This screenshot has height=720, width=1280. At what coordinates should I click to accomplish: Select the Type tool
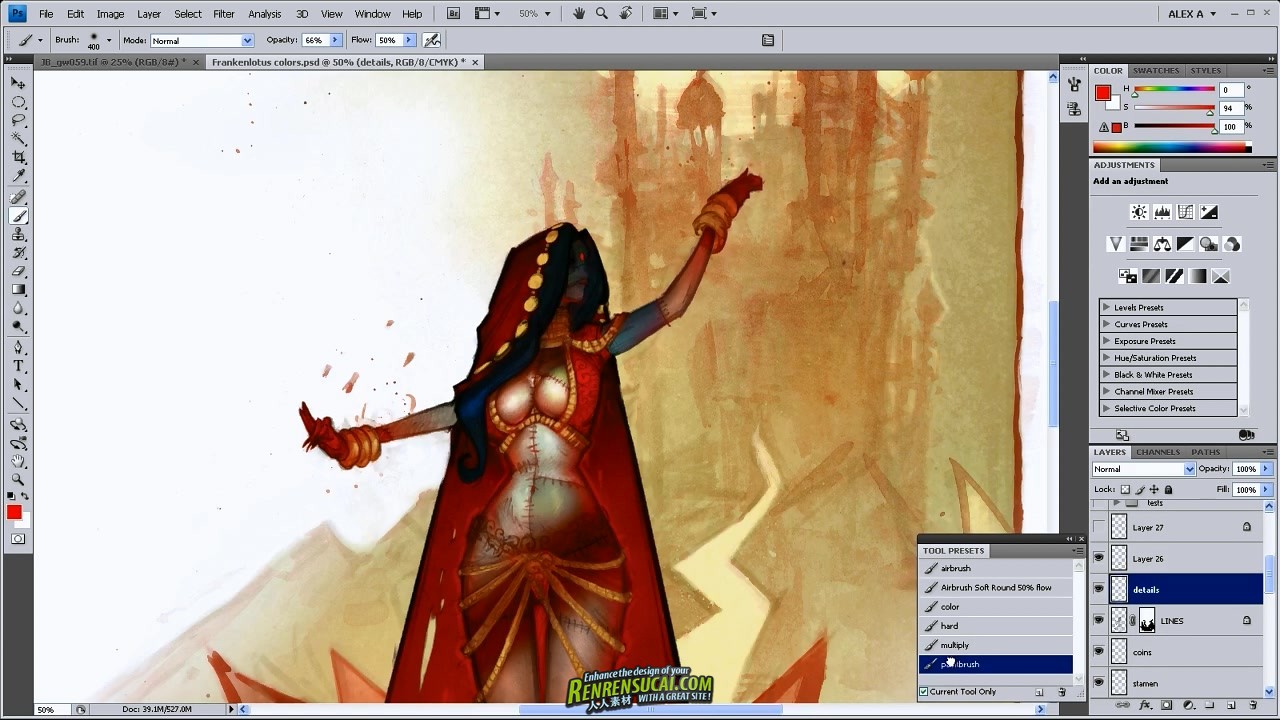(x=18, y=366)
